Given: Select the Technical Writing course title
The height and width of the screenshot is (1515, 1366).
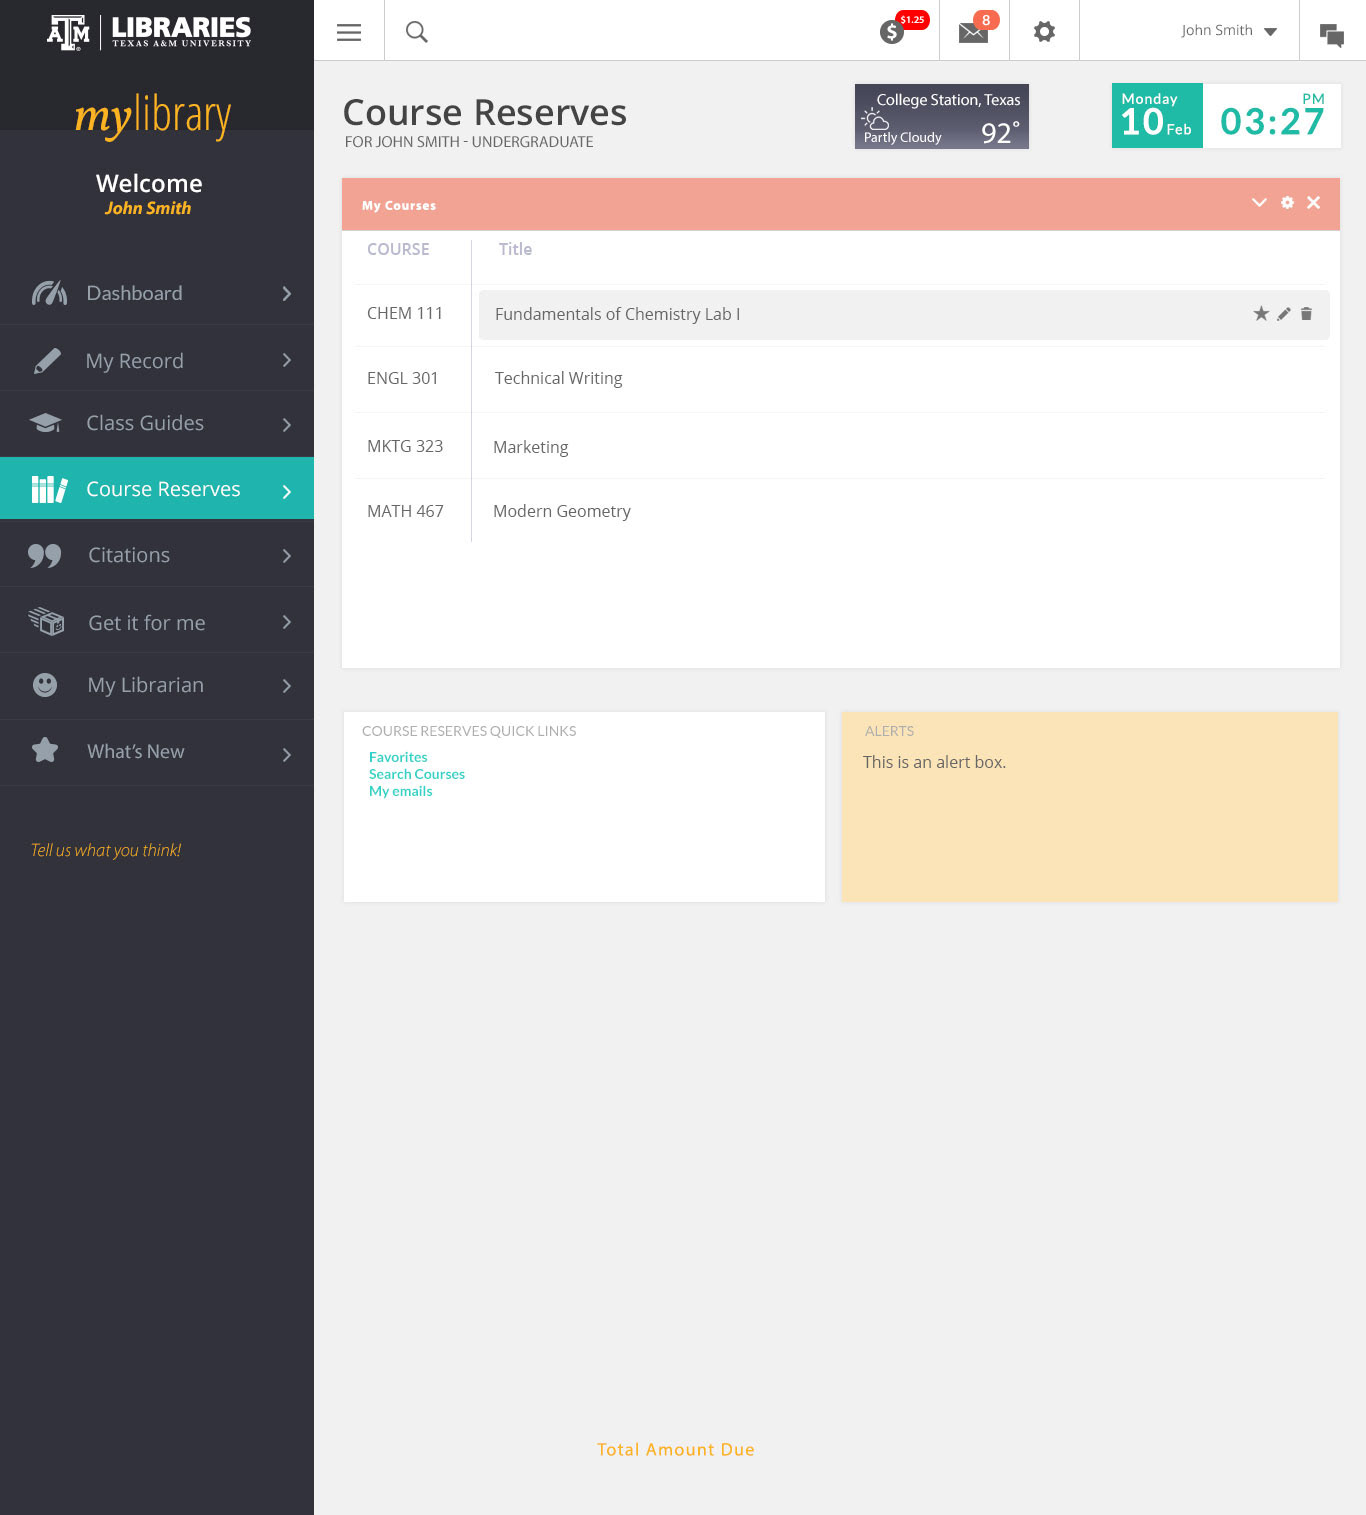Looking at the screenshot, I should [x=559, y=378].
